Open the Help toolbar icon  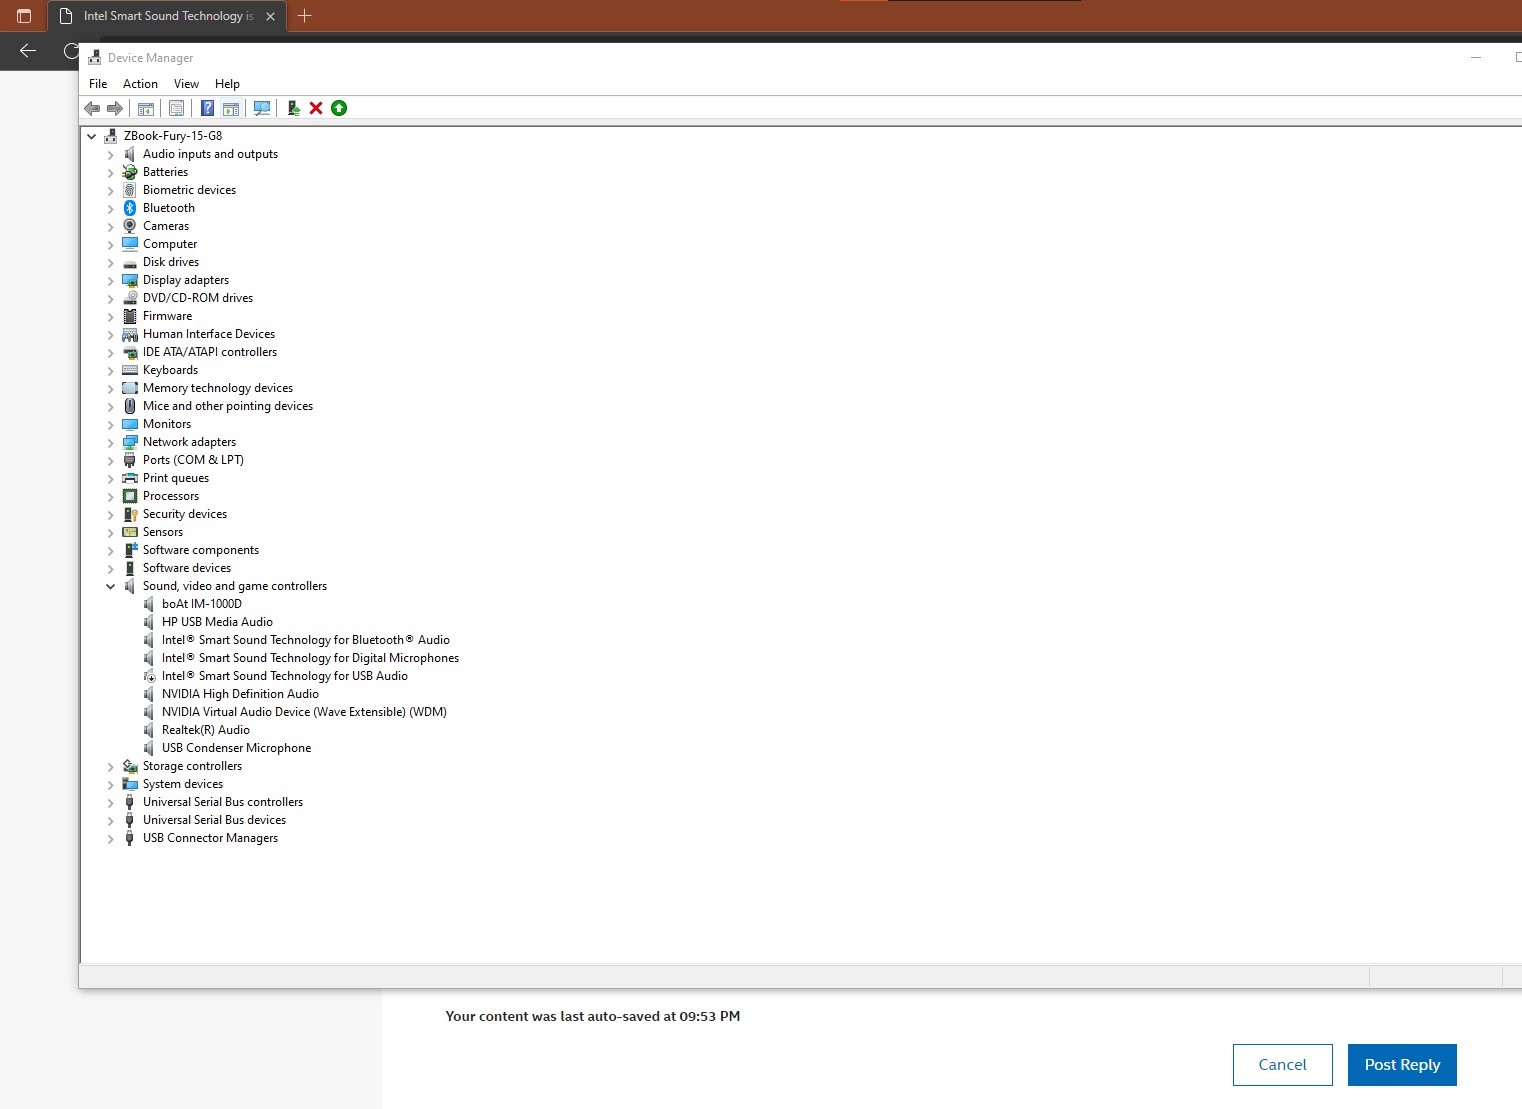(x=207, y=108)
